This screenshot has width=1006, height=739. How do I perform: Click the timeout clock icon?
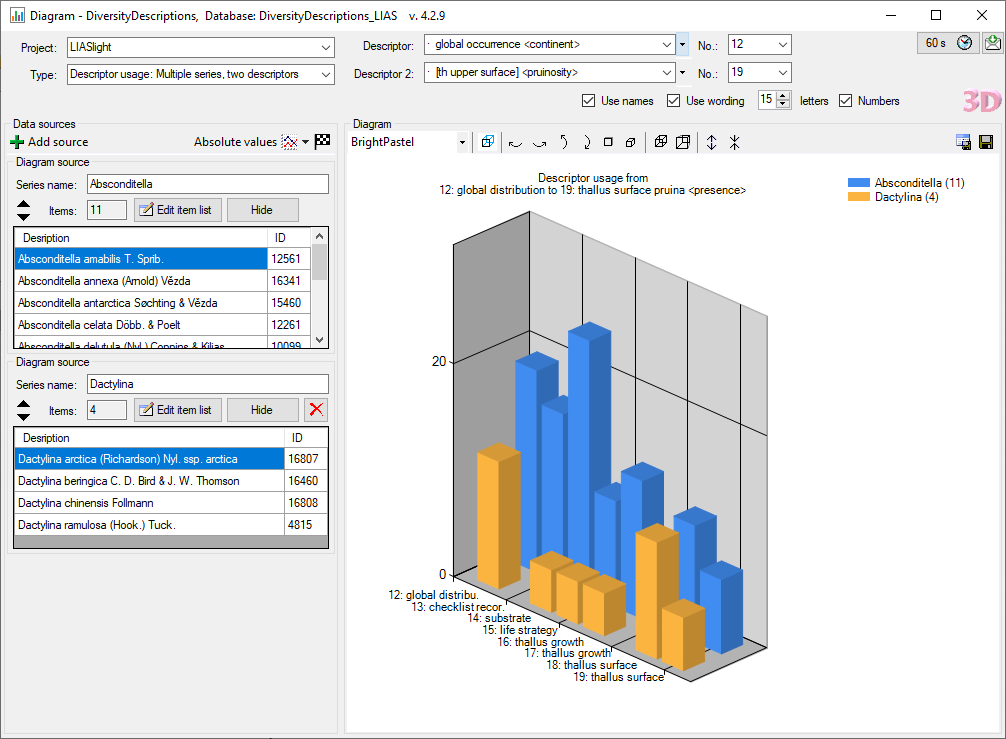pos(964,43)
